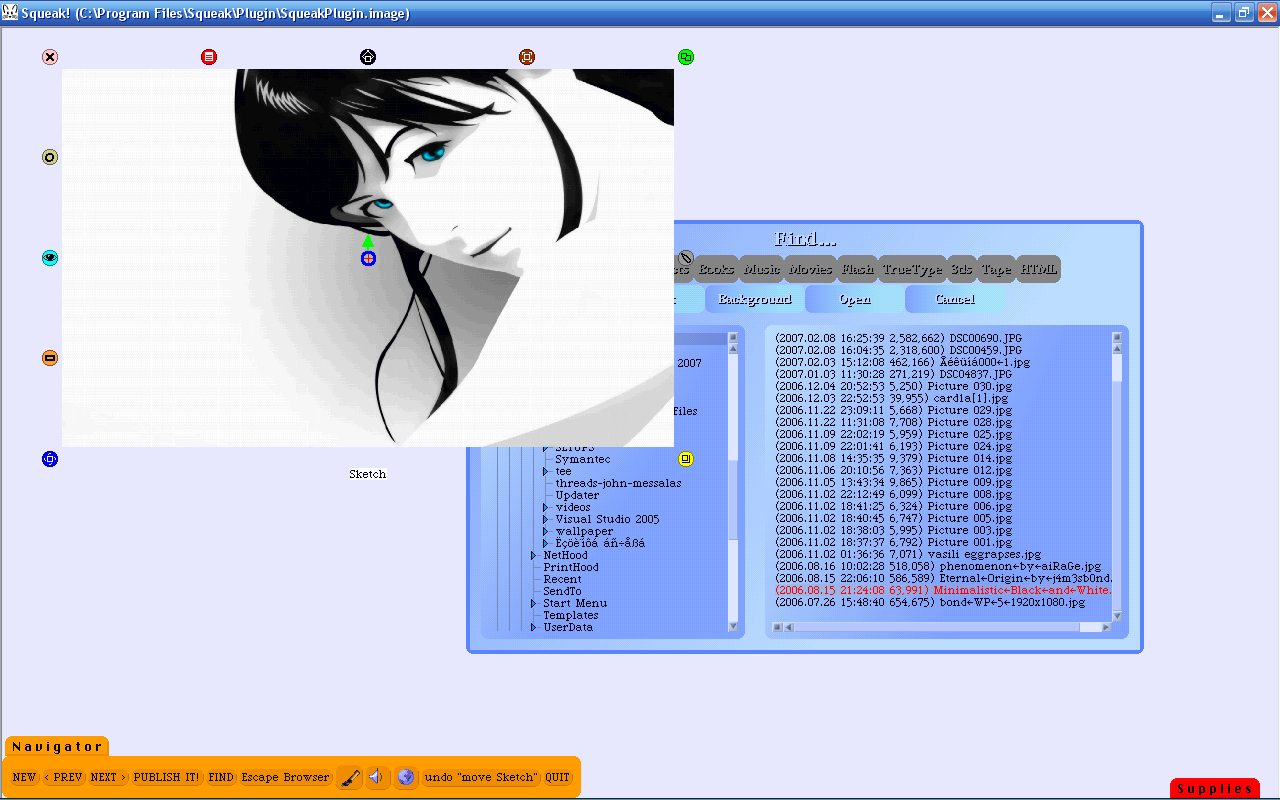Click the Navigator flap tab

[57, 746]
